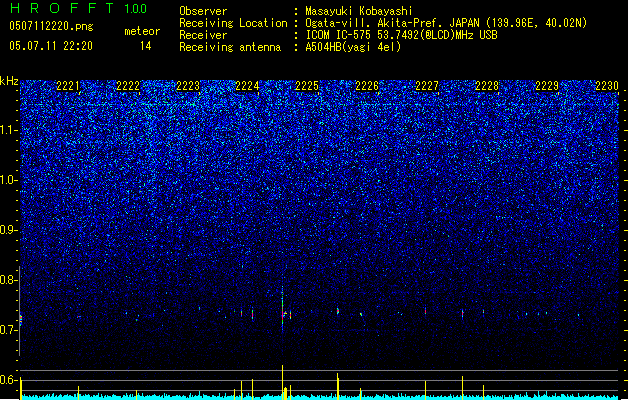This screenshot has height=400, width=629.
Task: Click the tallest yellow intensity spike
Action: [x=282, y=382]
